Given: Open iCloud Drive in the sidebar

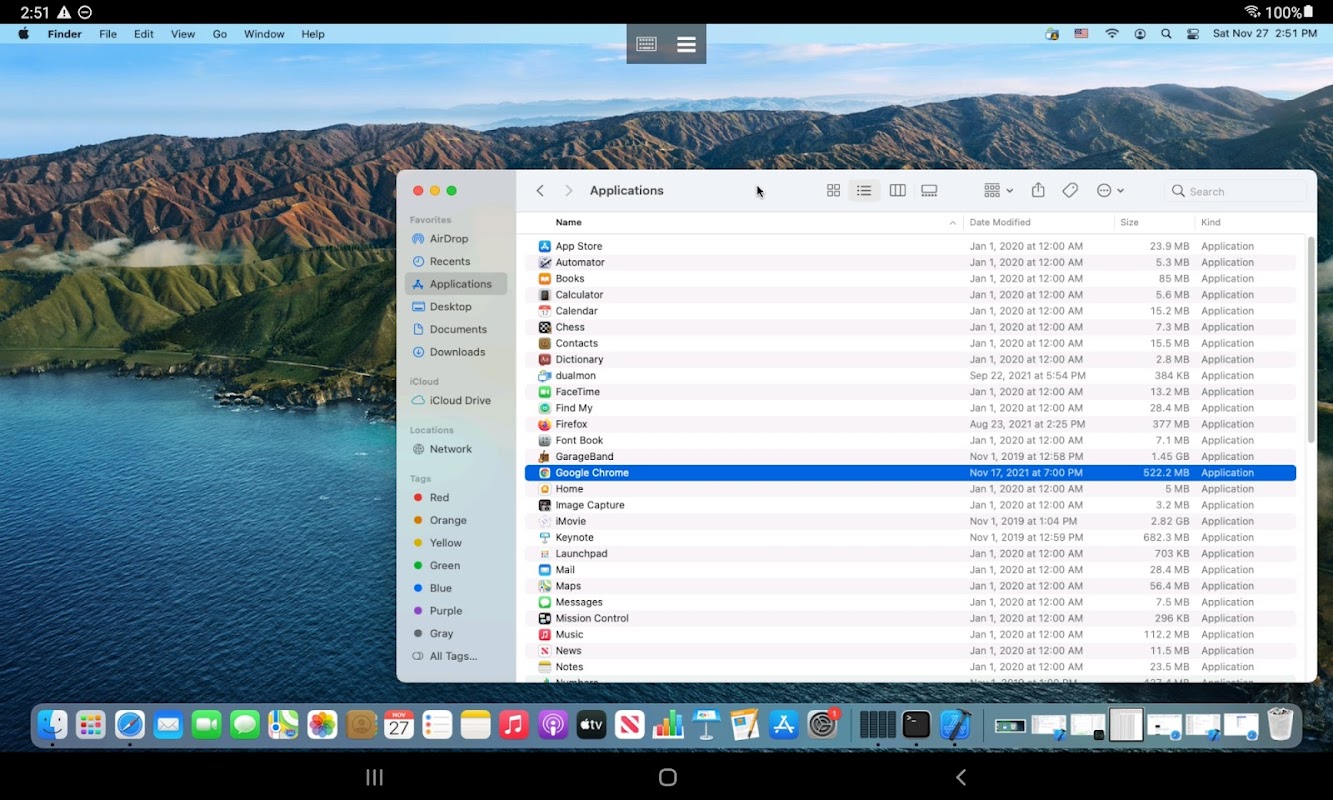Looking at the screenshot, I should tap(459, 400).
